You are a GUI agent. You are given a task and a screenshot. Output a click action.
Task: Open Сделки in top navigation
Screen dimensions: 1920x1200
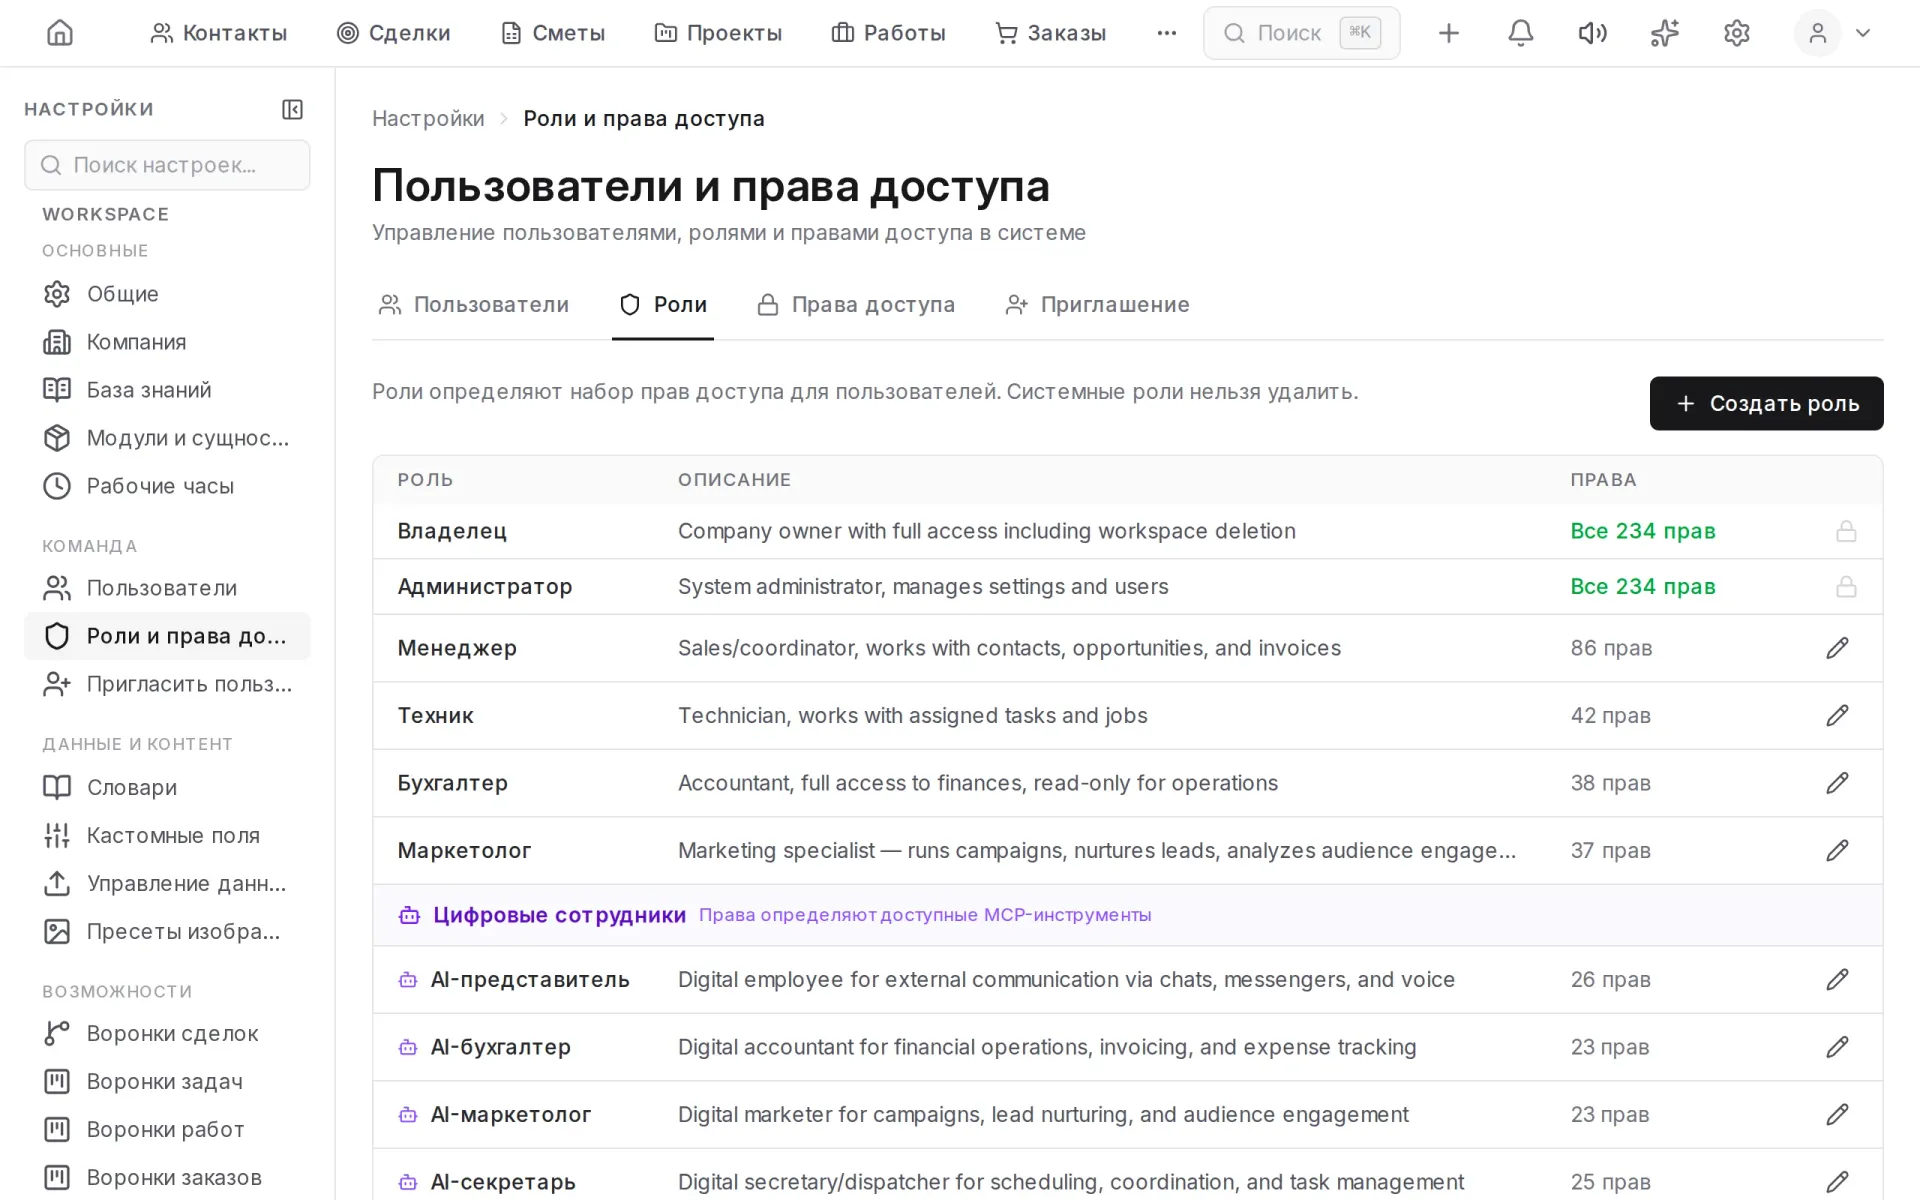(394, 33)
